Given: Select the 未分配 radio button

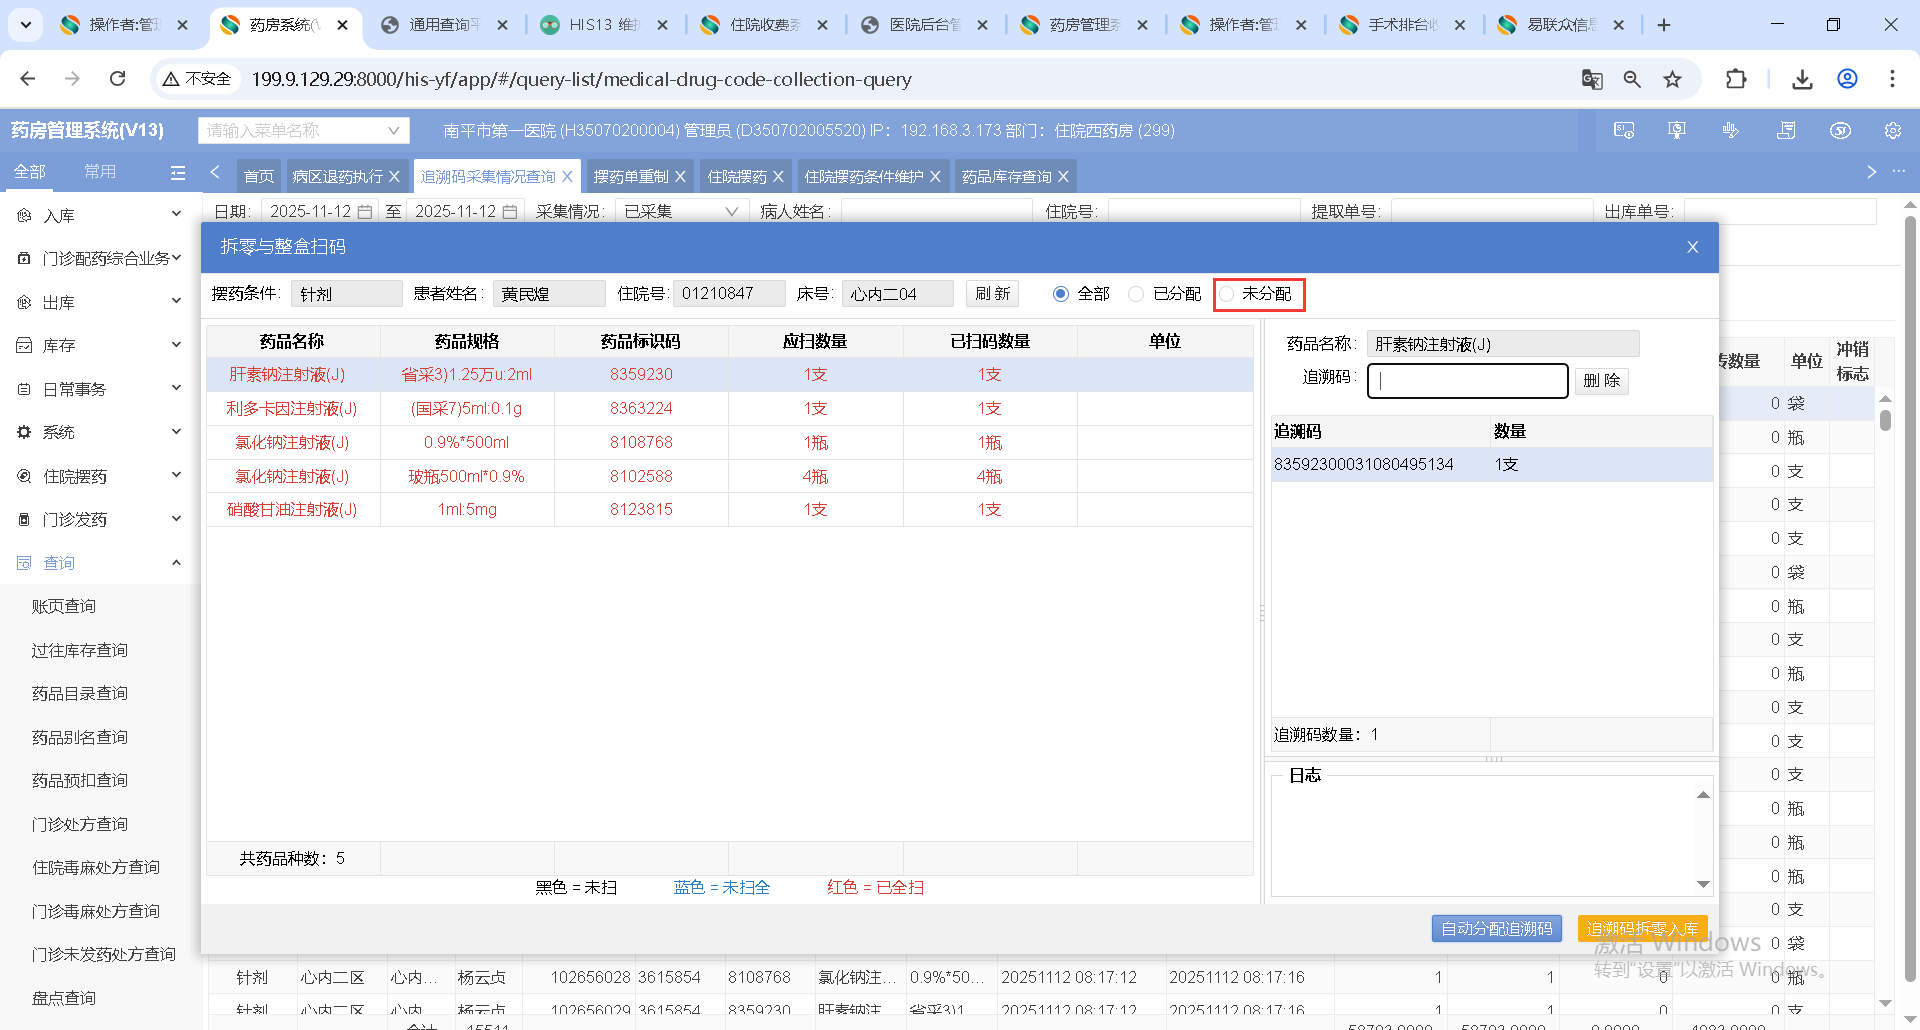Looking at the screenshot, I should (1227, 294).
